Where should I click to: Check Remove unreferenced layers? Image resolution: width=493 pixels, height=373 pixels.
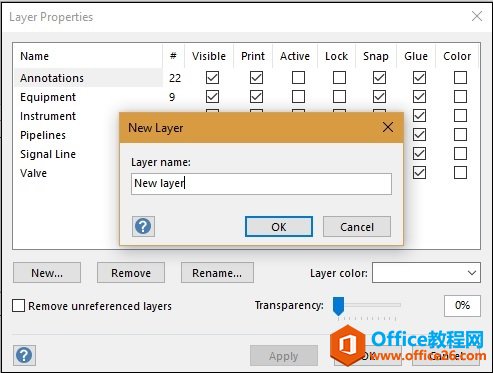click(x=18, y=305)
